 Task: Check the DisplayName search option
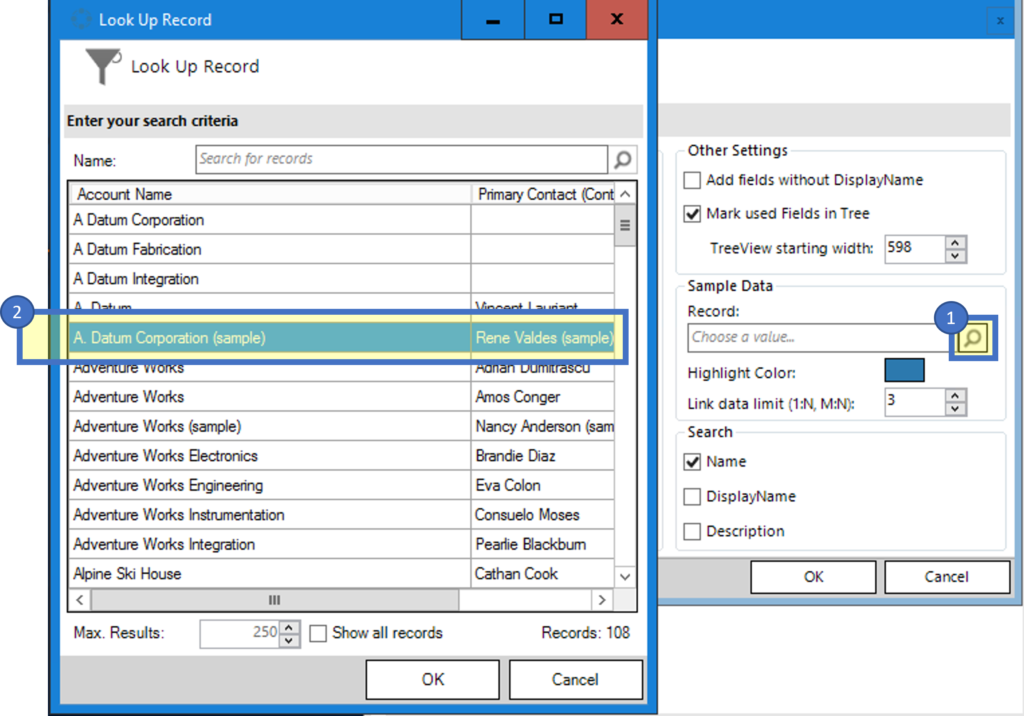691,496
